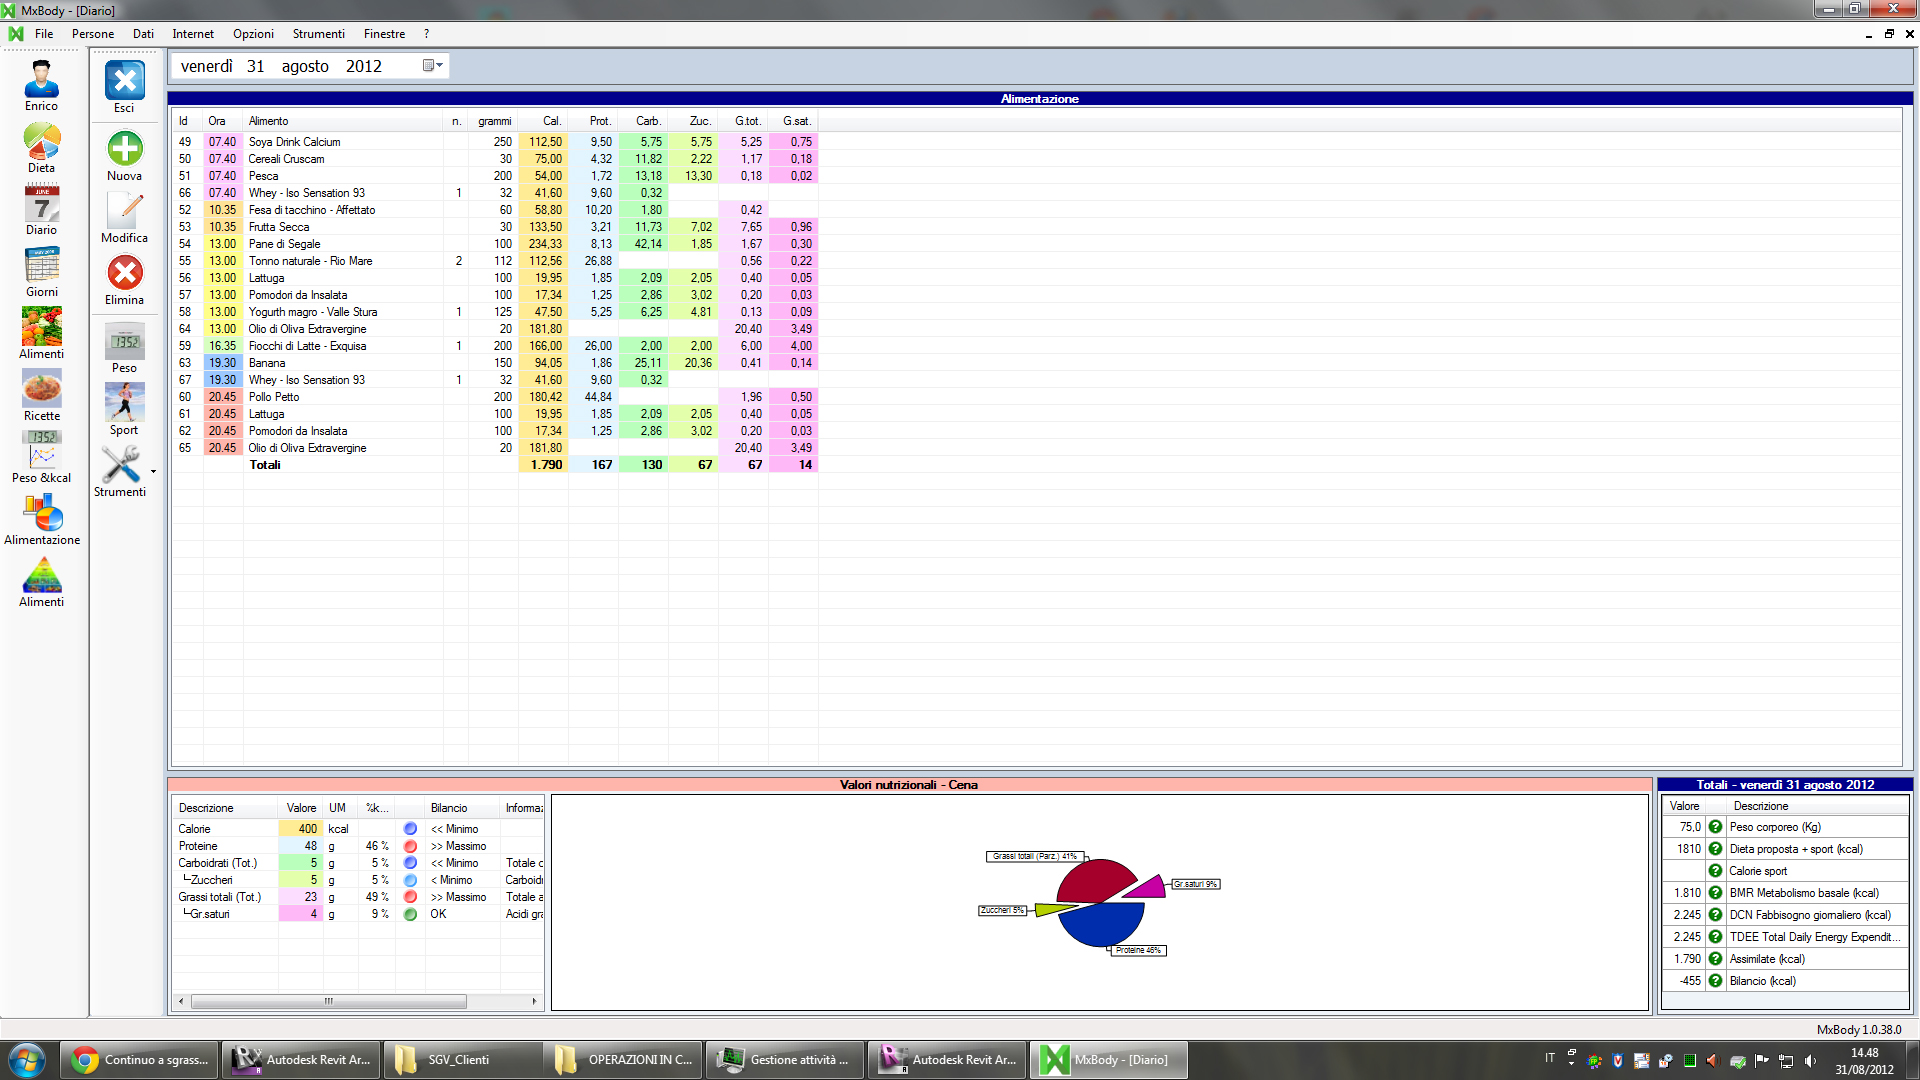Open the Diario calendar icon
The width and height of the screenshot is (1920, 1080).
click(41, 204)
